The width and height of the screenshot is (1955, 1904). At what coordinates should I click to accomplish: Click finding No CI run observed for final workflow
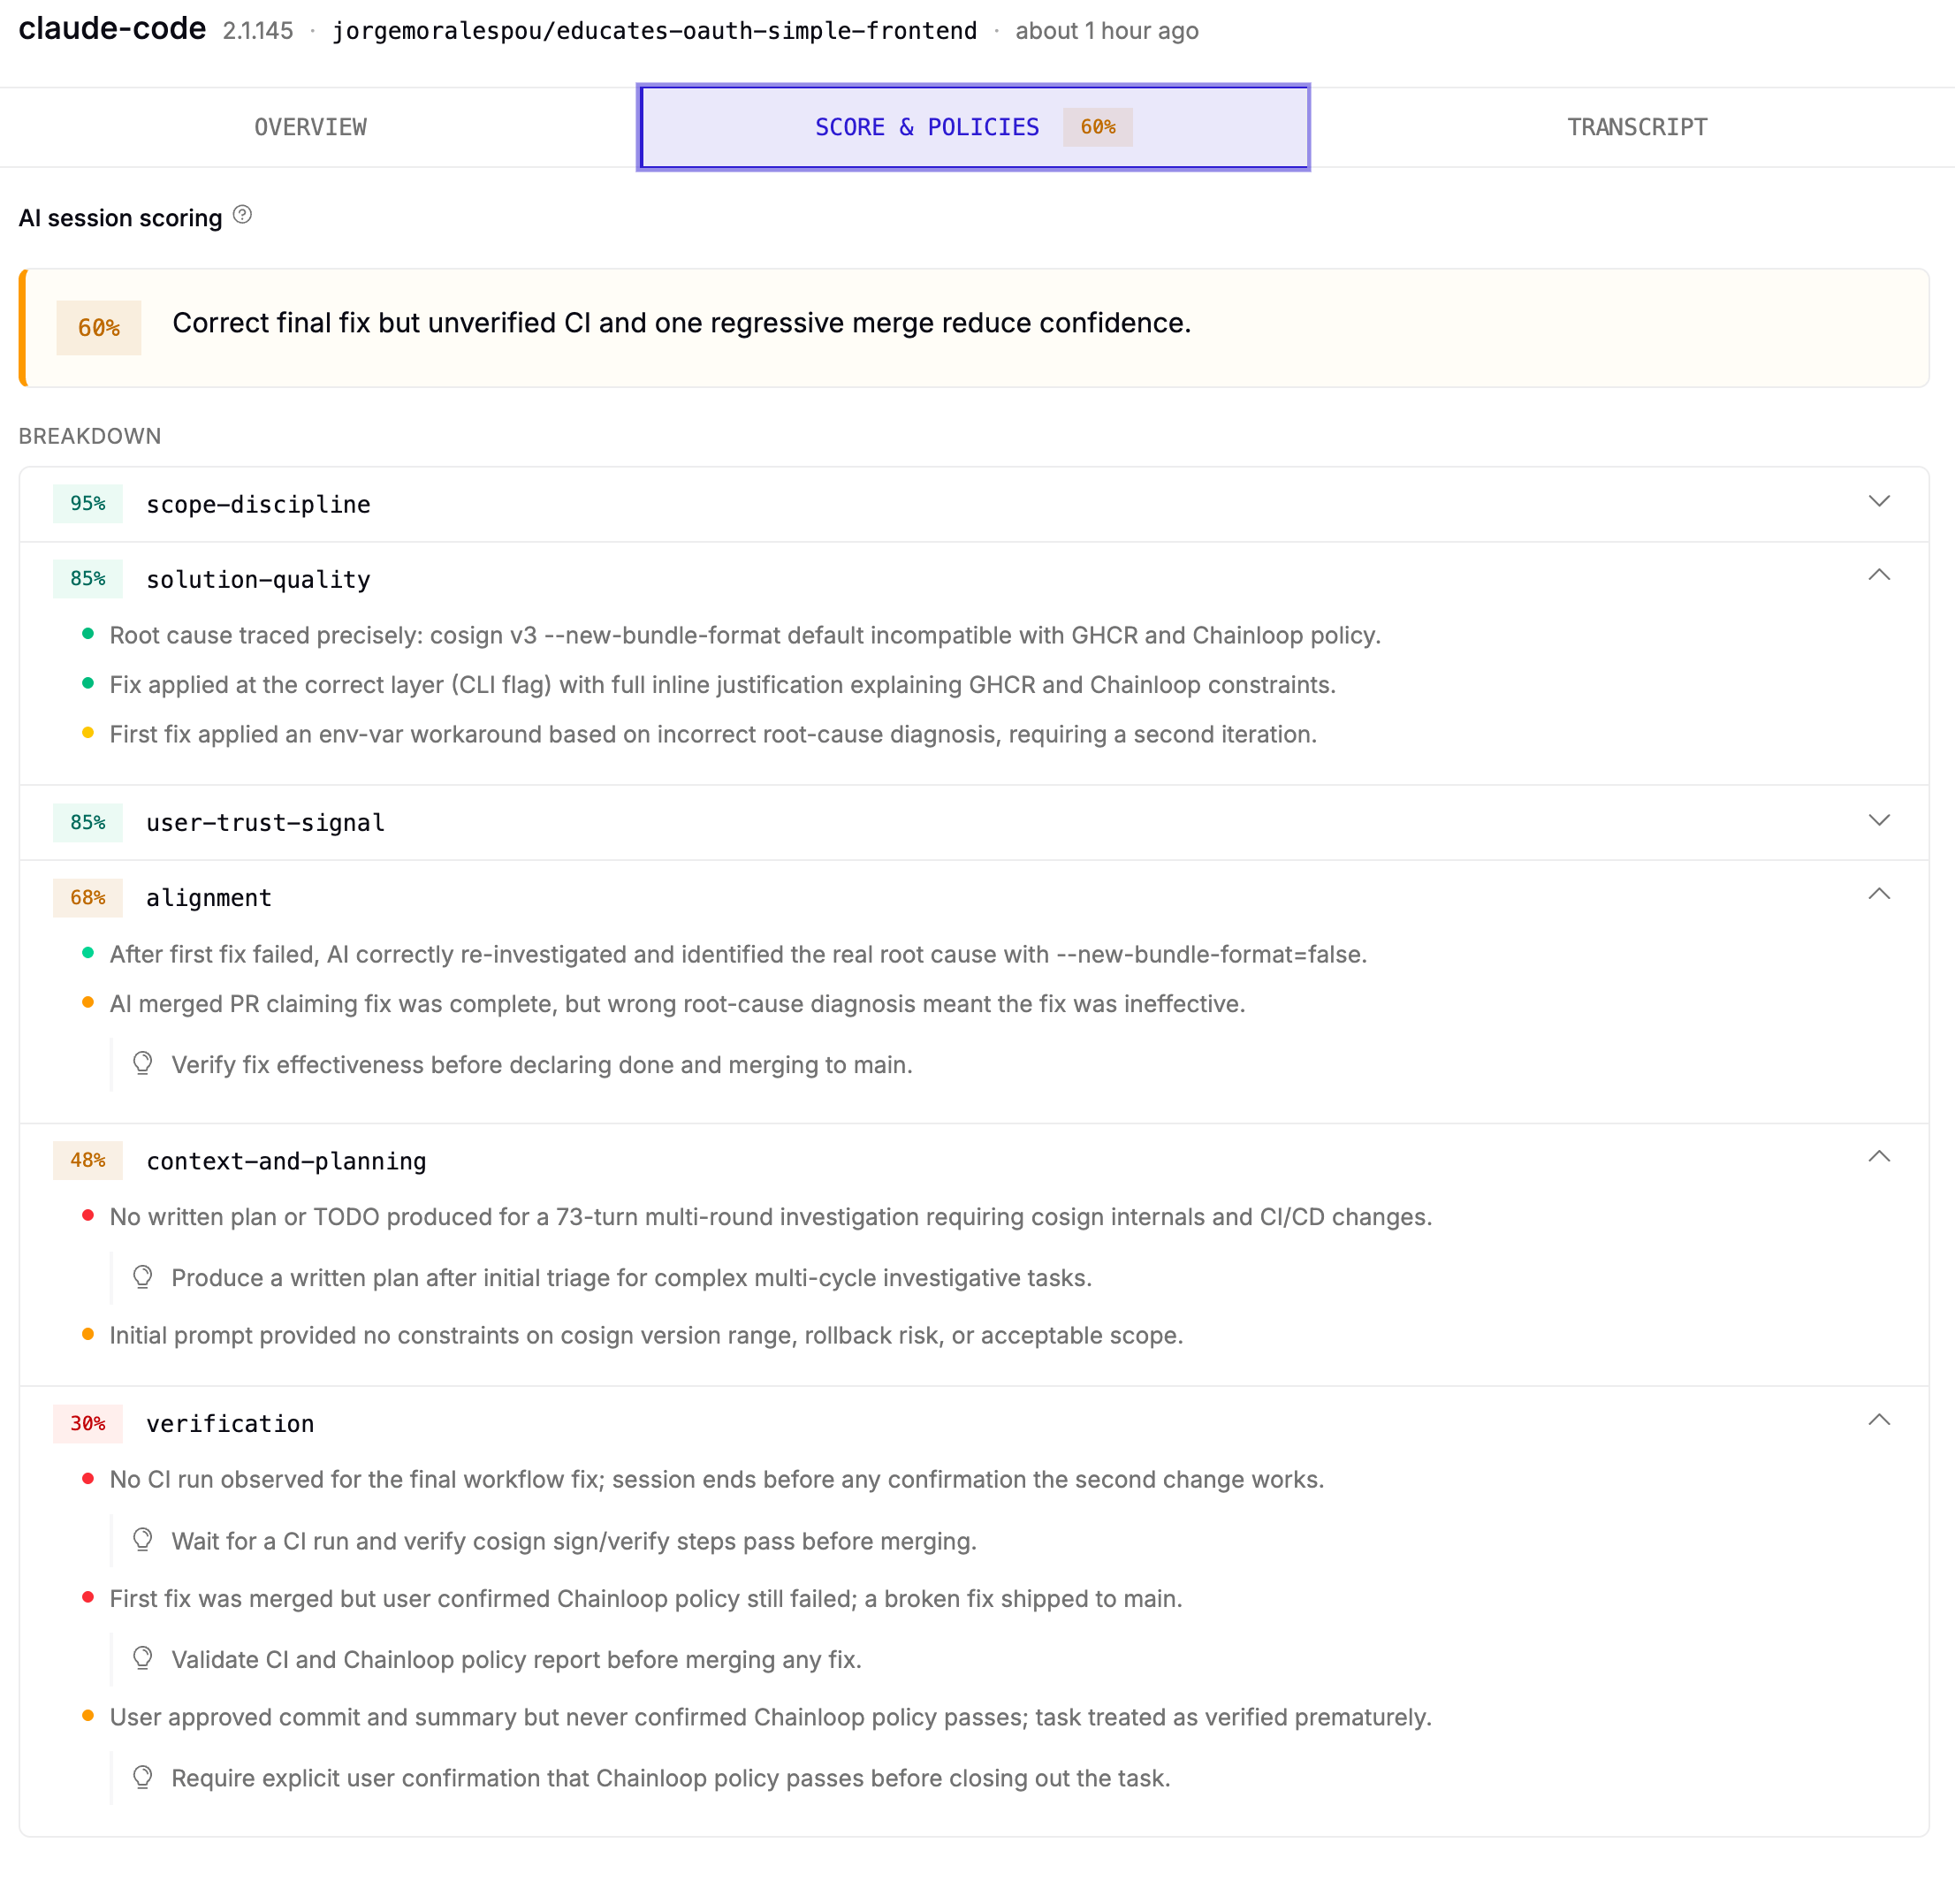[x=716, y=1479]
